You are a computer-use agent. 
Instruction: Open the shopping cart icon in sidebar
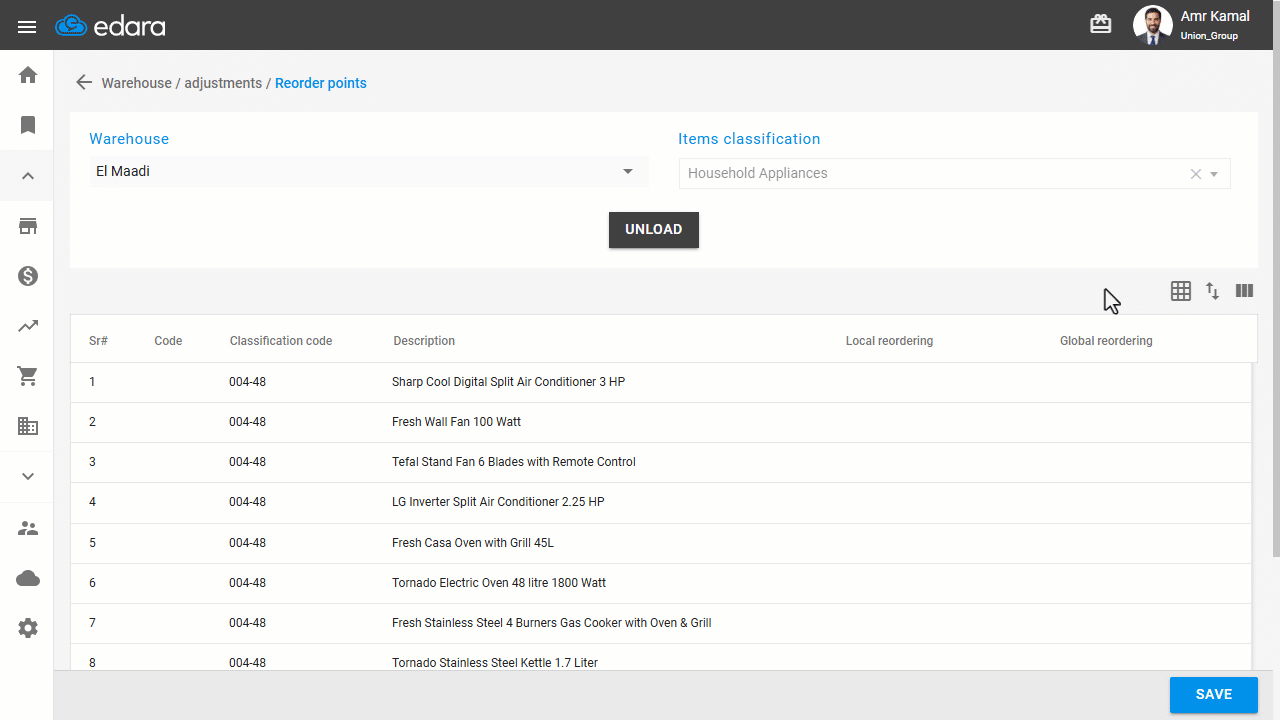[28, 376]
